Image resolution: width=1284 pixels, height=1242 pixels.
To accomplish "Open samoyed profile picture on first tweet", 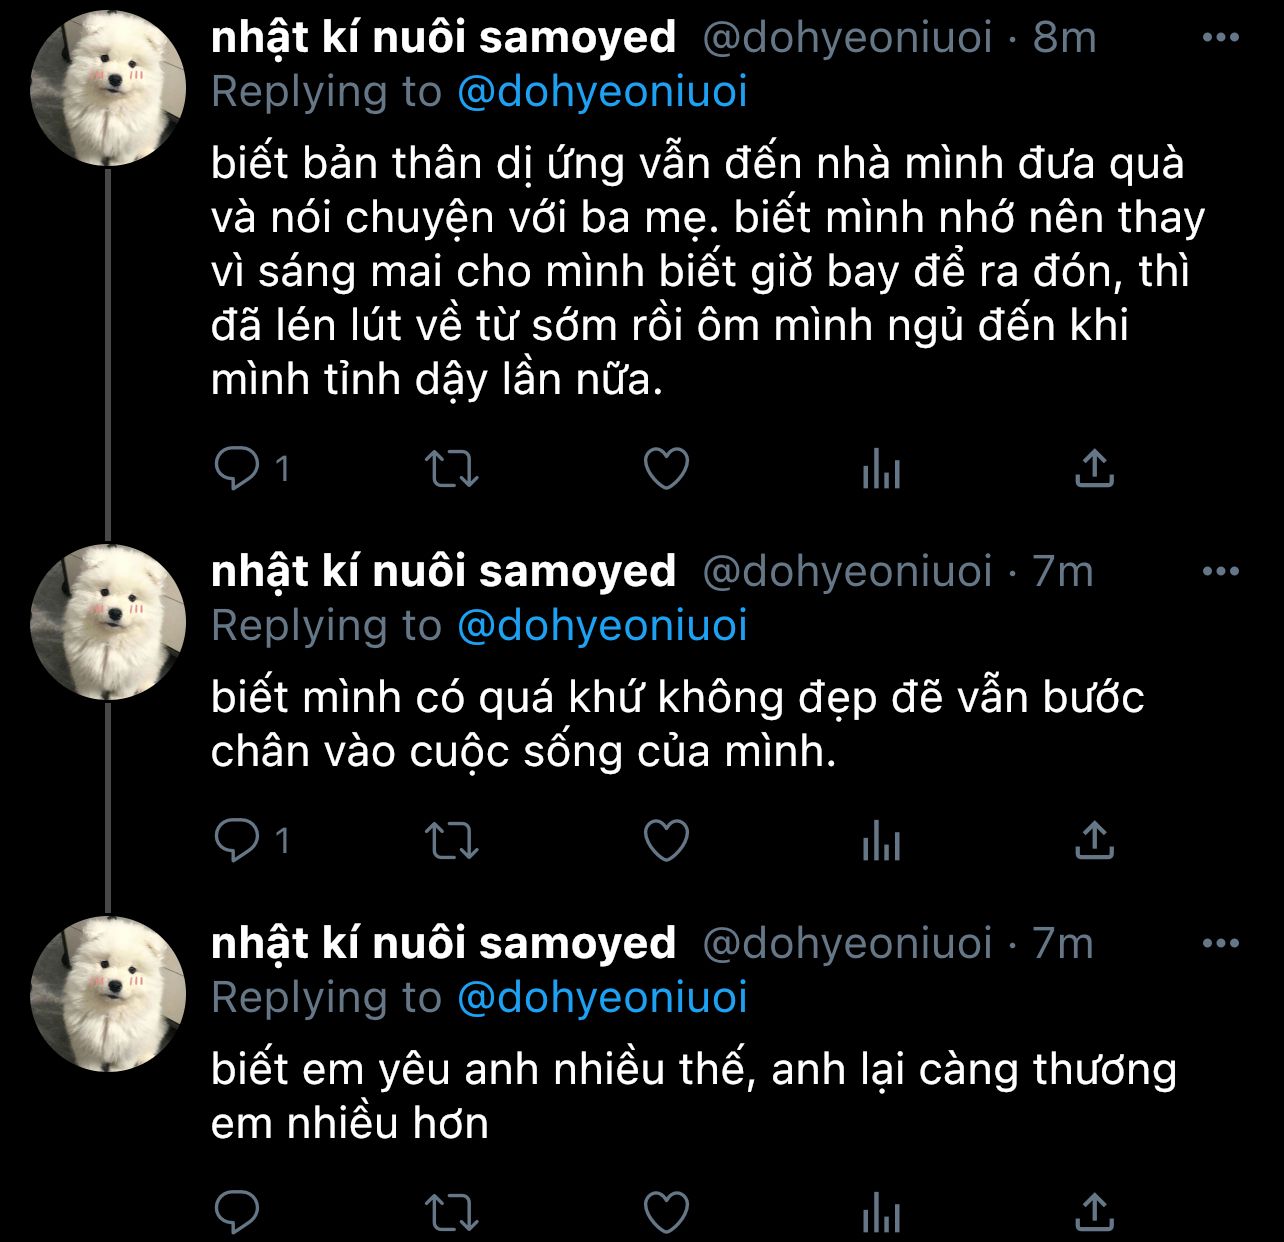I will (x=108, y=88).
